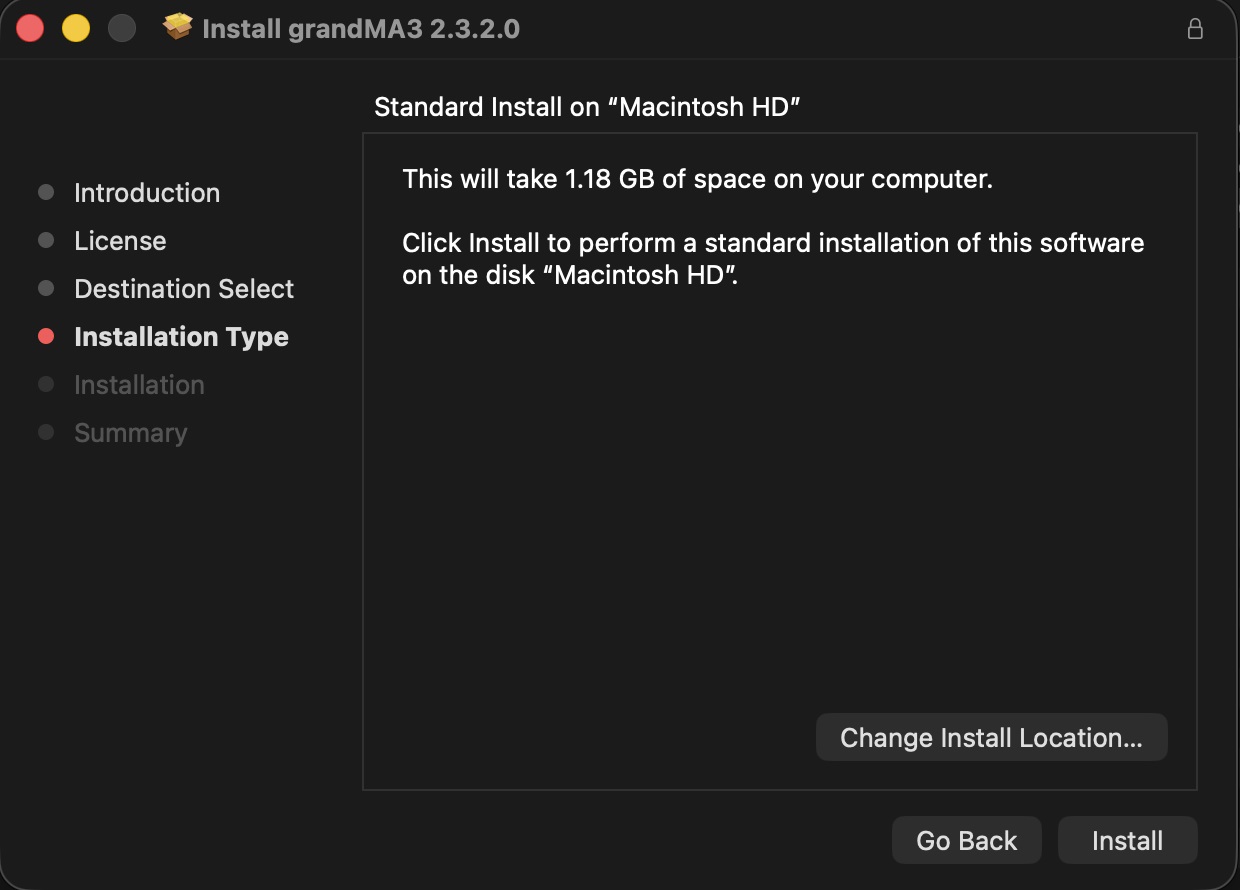The width and height of the screenshot is (1240, 890).
Task: Close the installer with the red button
Action: [30, 28]
